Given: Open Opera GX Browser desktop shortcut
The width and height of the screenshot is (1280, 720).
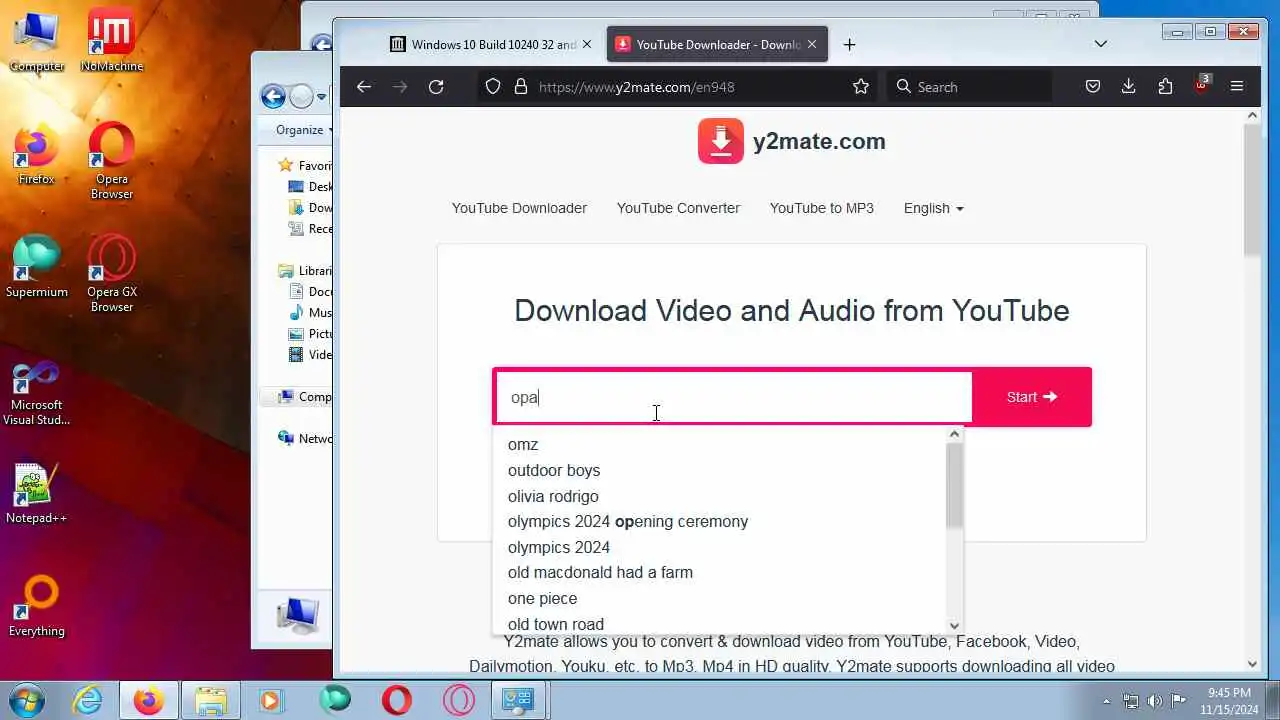Looking at the screenshot, I should tap(111, 274).
